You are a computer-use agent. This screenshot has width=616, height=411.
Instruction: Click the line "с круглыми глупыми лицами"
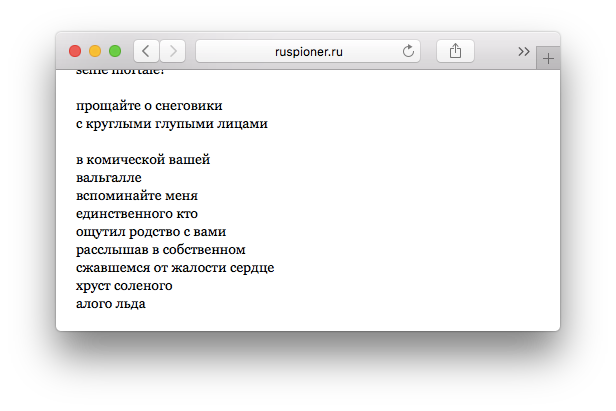click(x=171, y=124)
